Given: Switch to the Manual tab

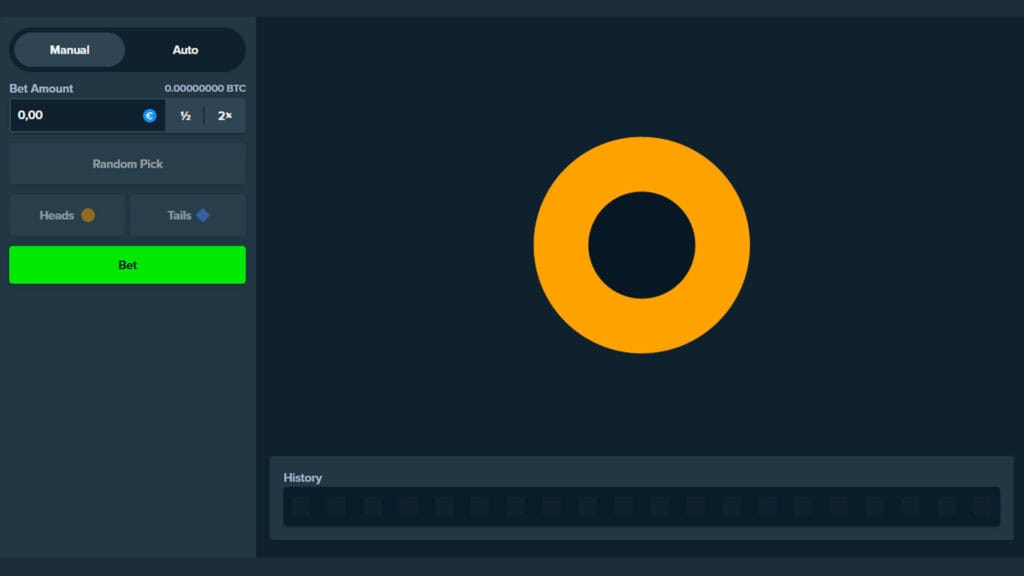Looking at the screenshot, I should tap(69, 50).
